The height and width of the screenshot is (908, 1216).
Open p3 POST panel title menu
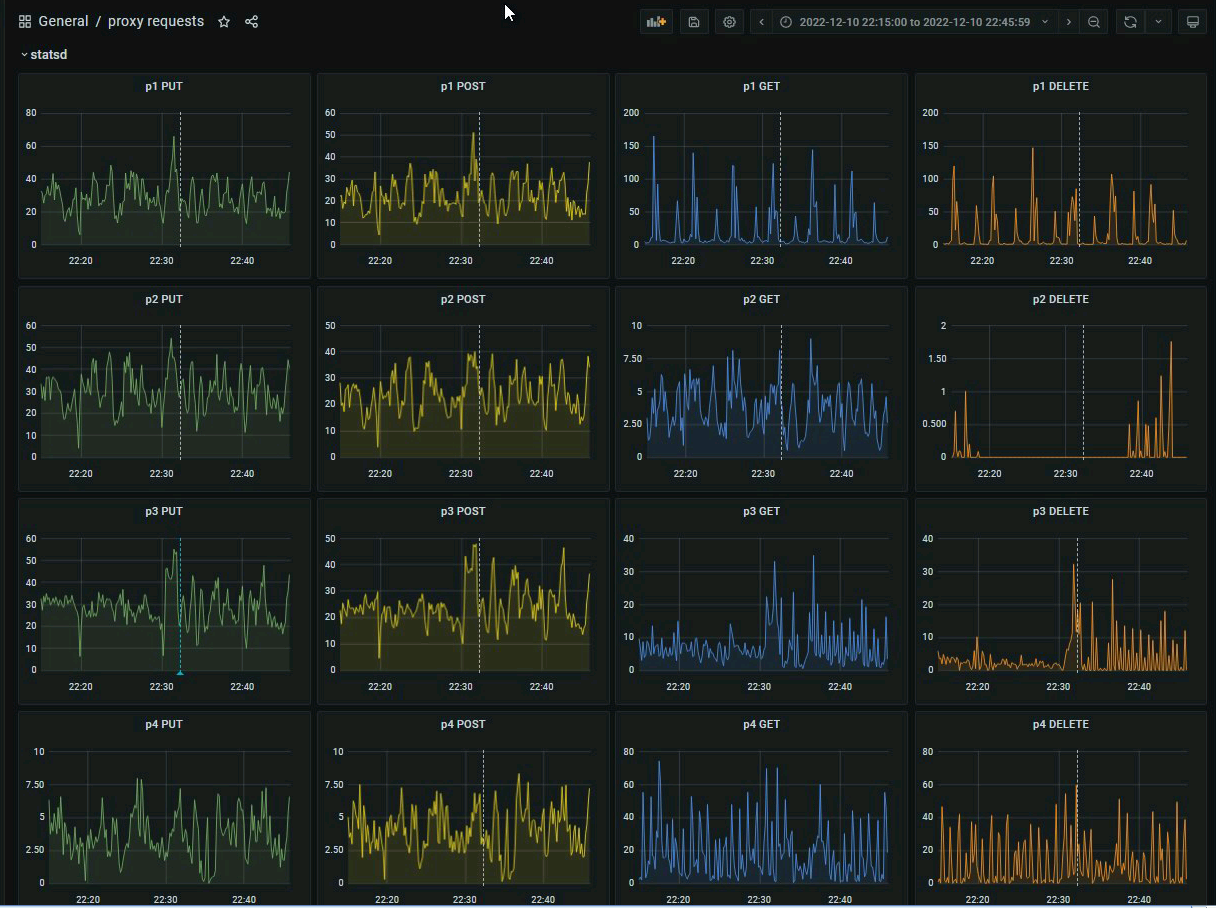pyautogui.click(x=463, y=511)
